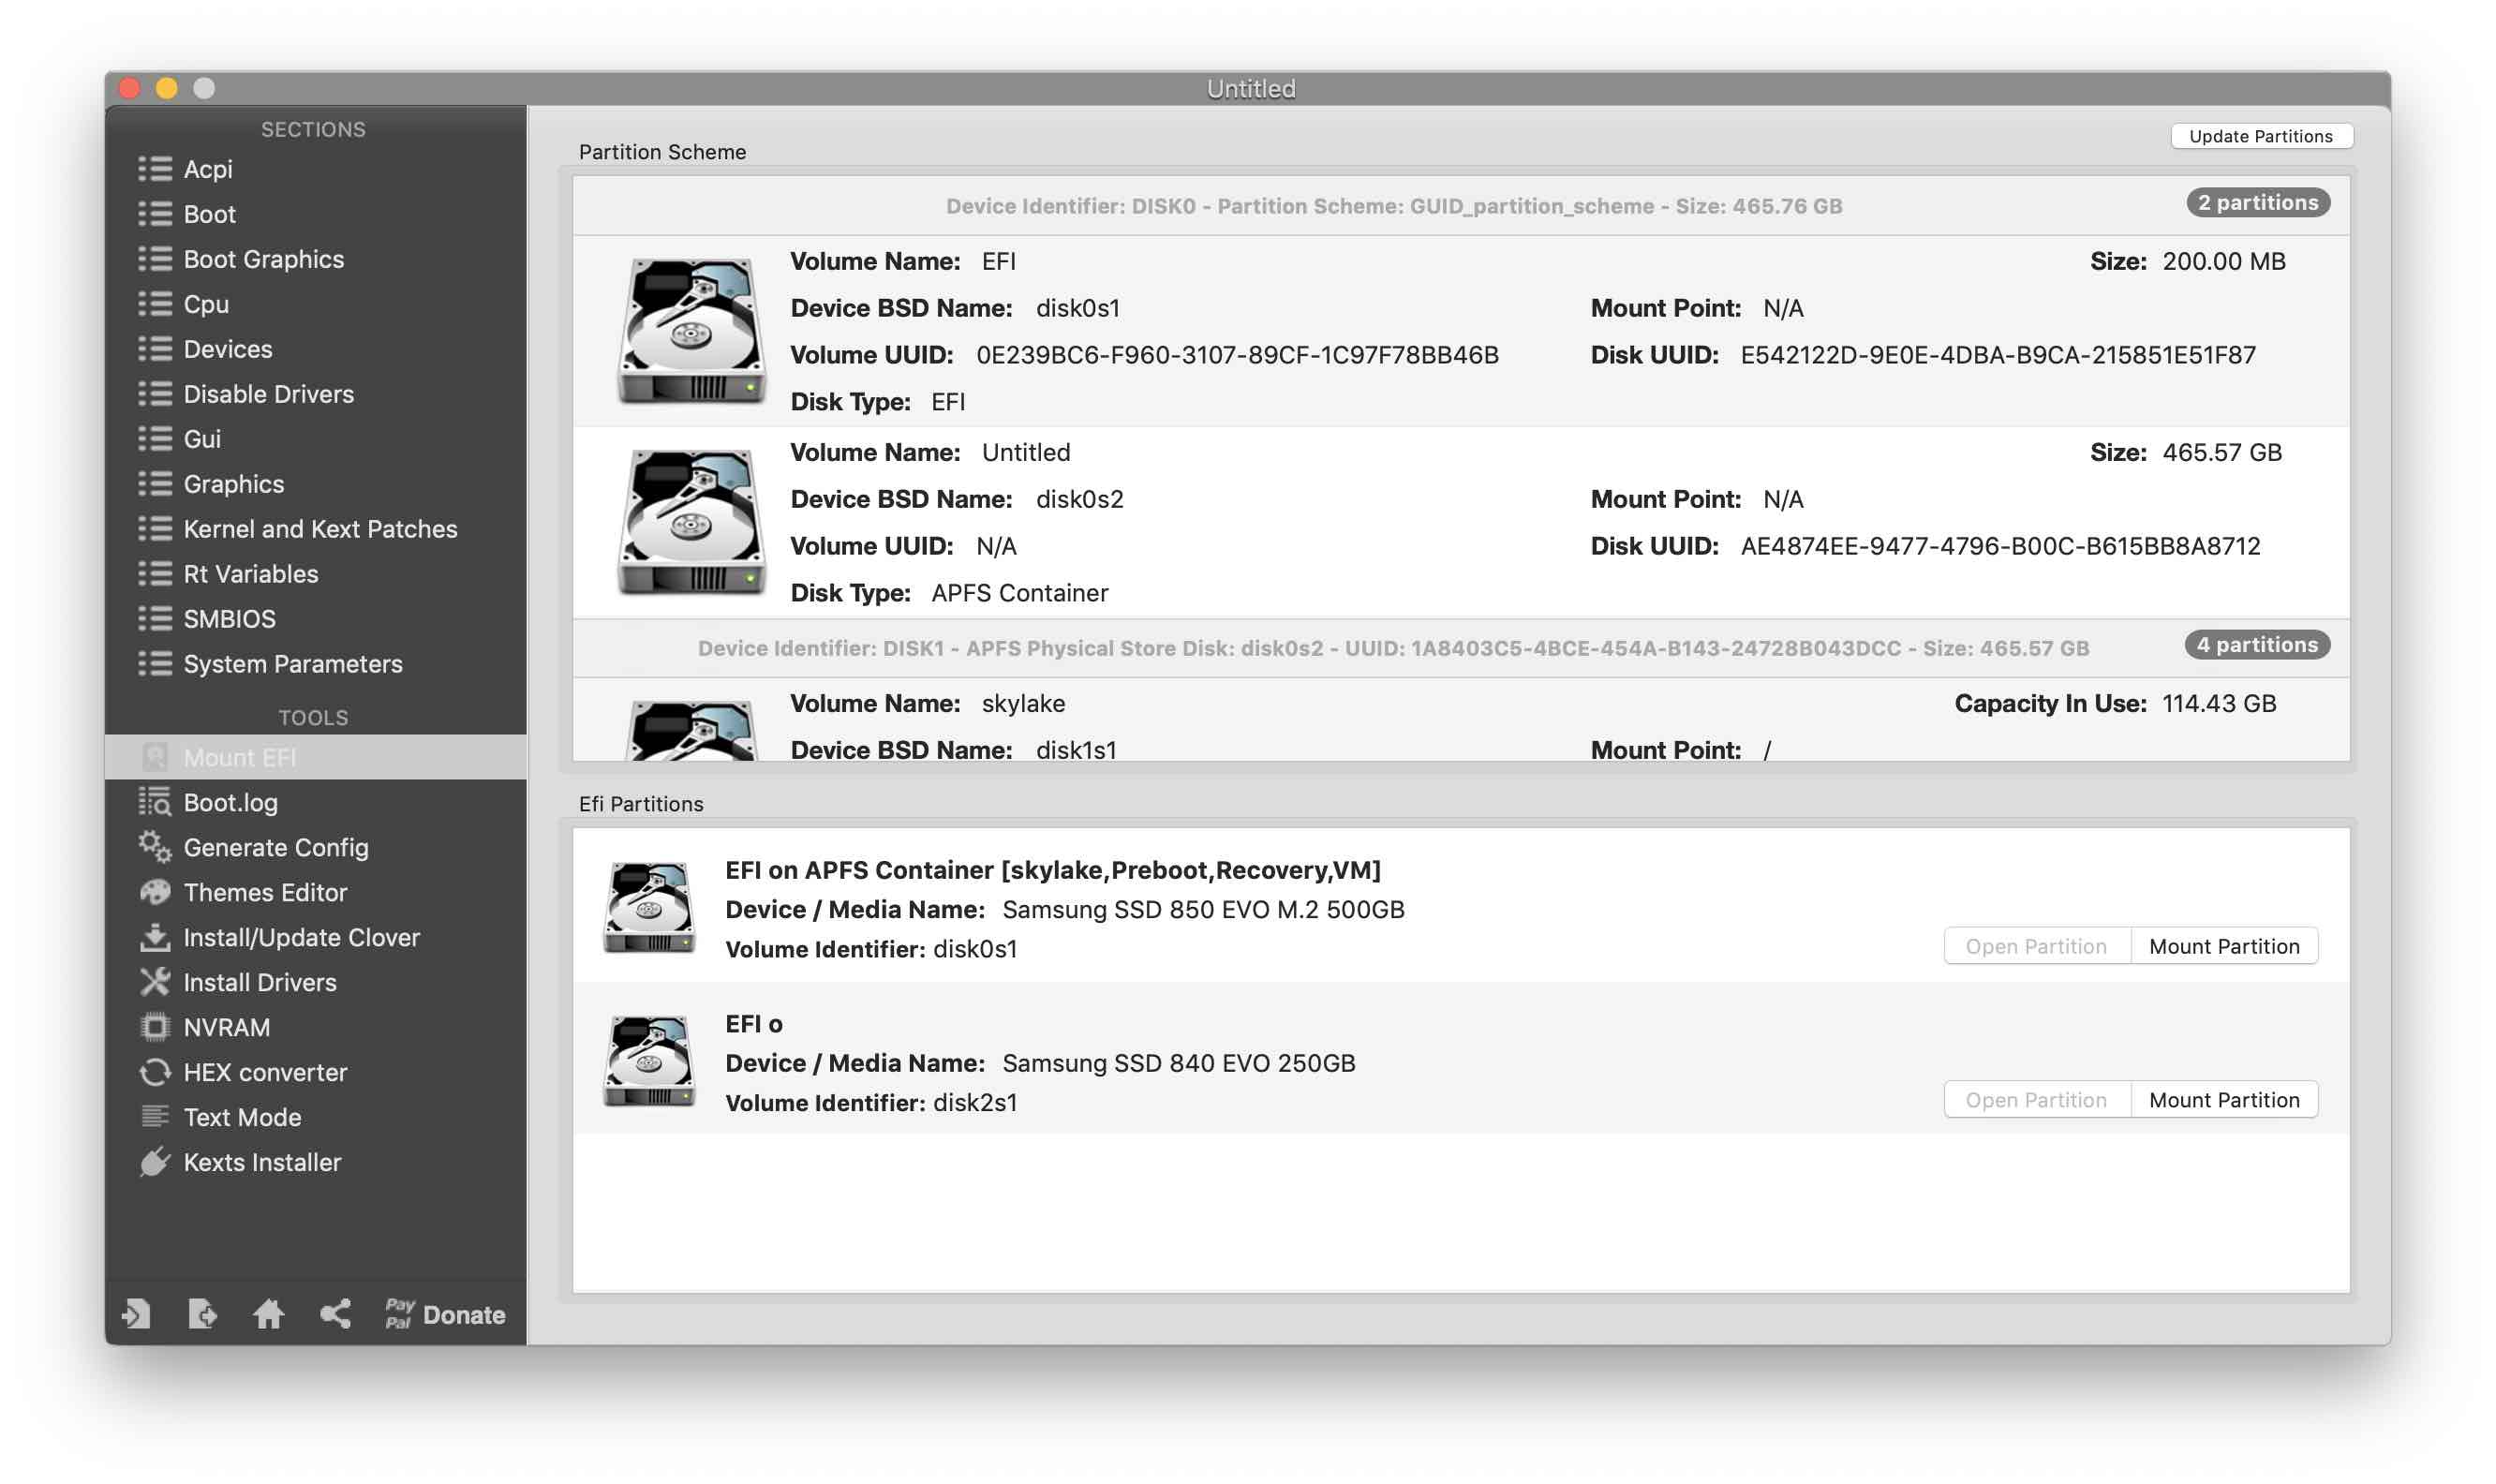This screenshot has width=2496, height=1484.
Task: Select Kernel and Kext Patches section
Action: coord(320,529)
